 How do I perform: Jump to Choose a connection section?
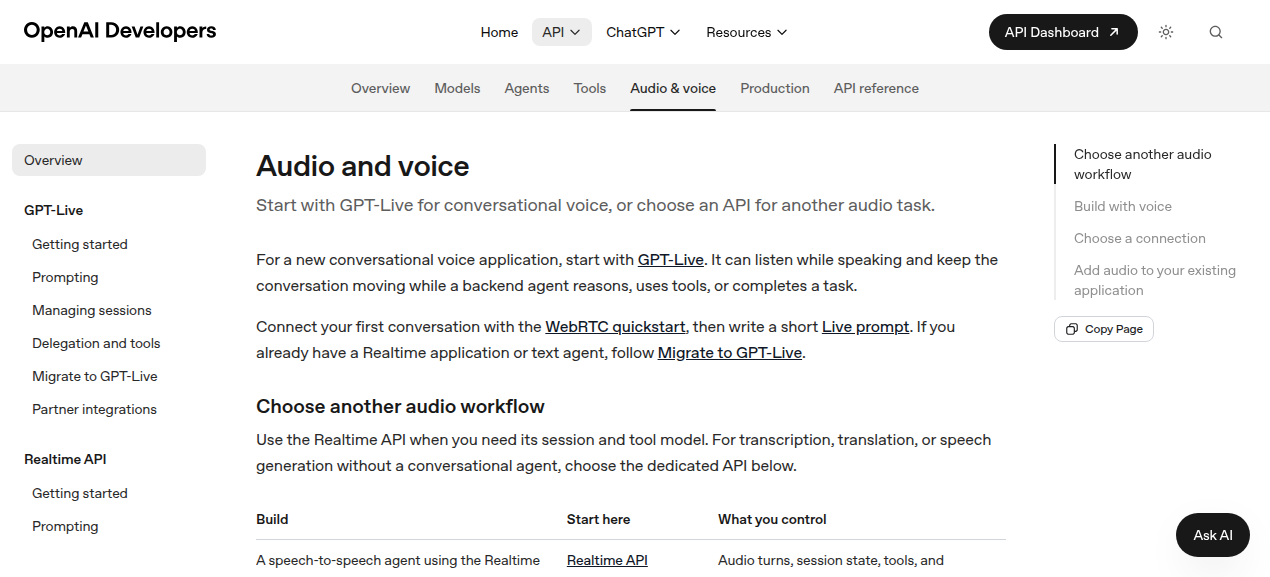(x=1140, y=238)
